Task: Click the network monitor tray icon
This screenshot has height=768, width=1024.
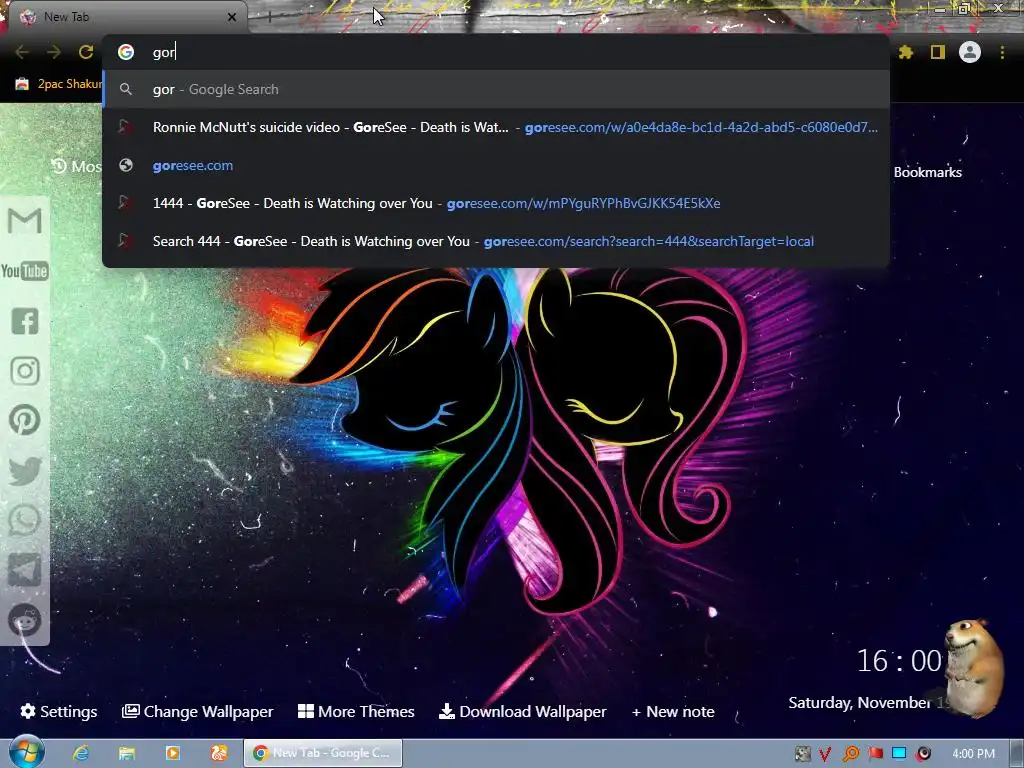Action: tap(899, 753)
